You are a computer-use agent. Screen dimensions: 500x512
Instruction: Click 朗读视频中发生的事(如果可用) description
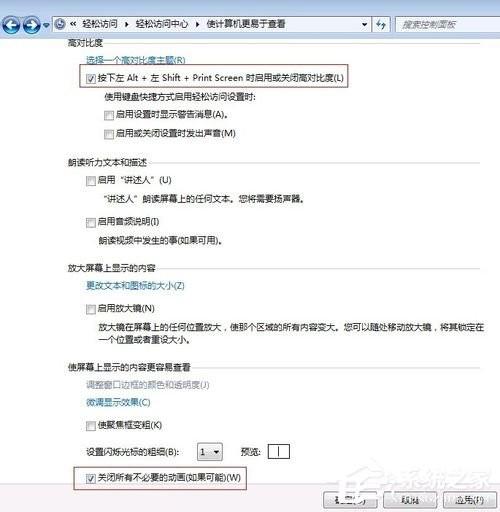160,240
